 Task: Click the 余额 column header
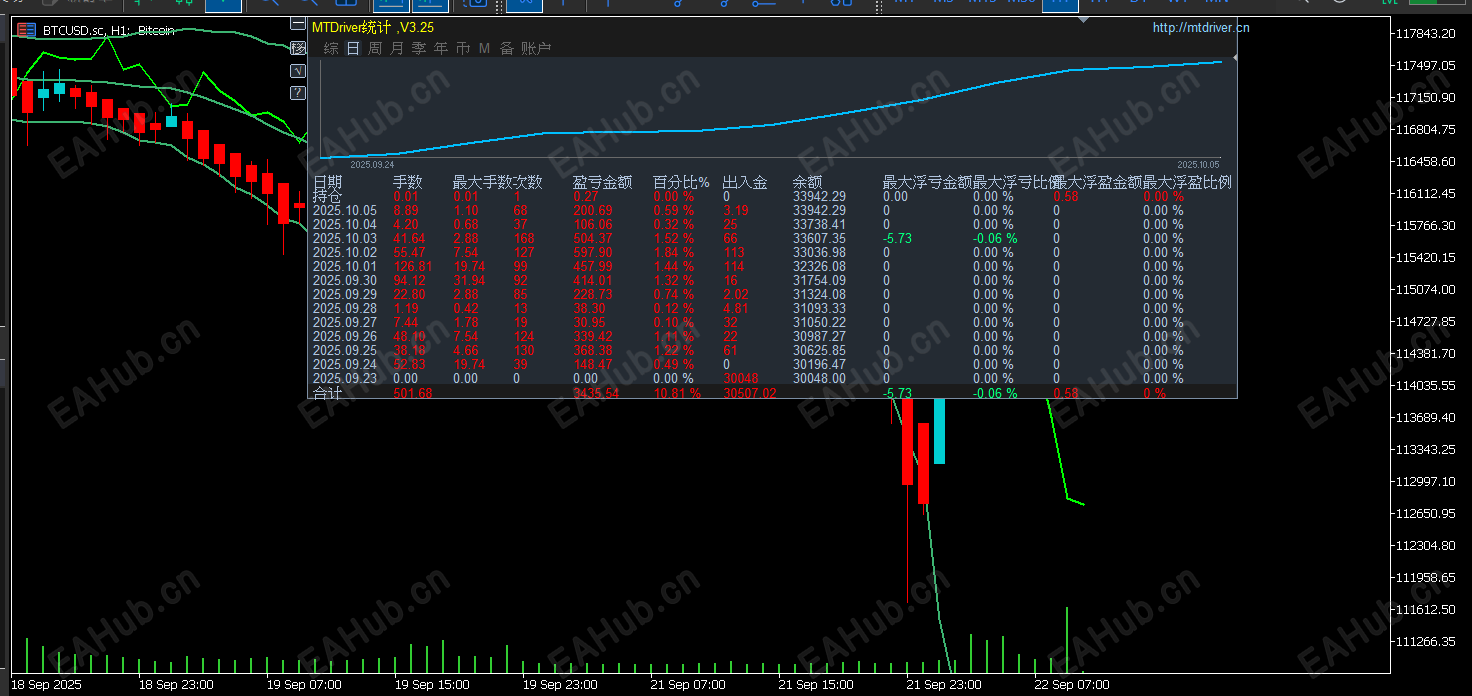pyautogui.click(x=807, y=182)
